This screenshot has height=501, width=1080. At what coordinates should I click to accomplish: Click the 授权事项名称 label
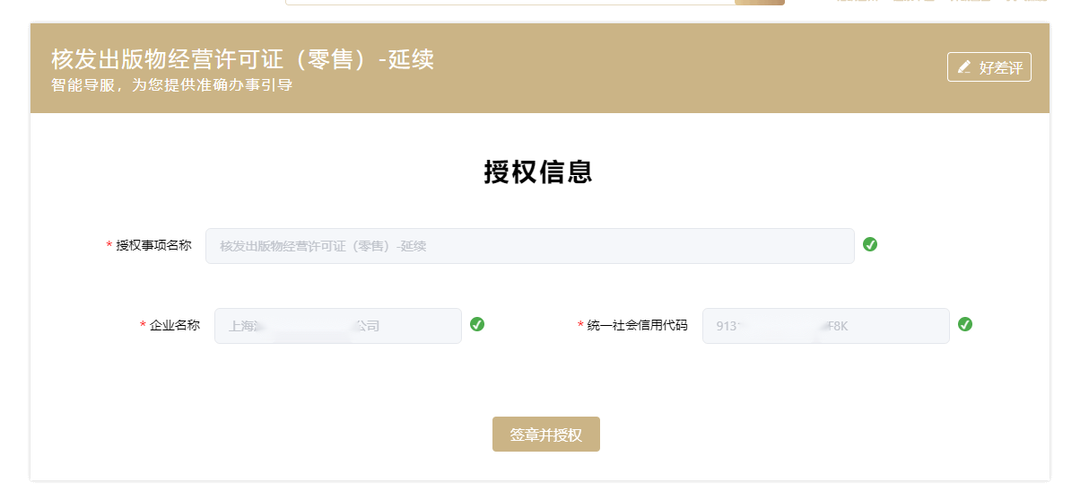[x=154, y=245]
